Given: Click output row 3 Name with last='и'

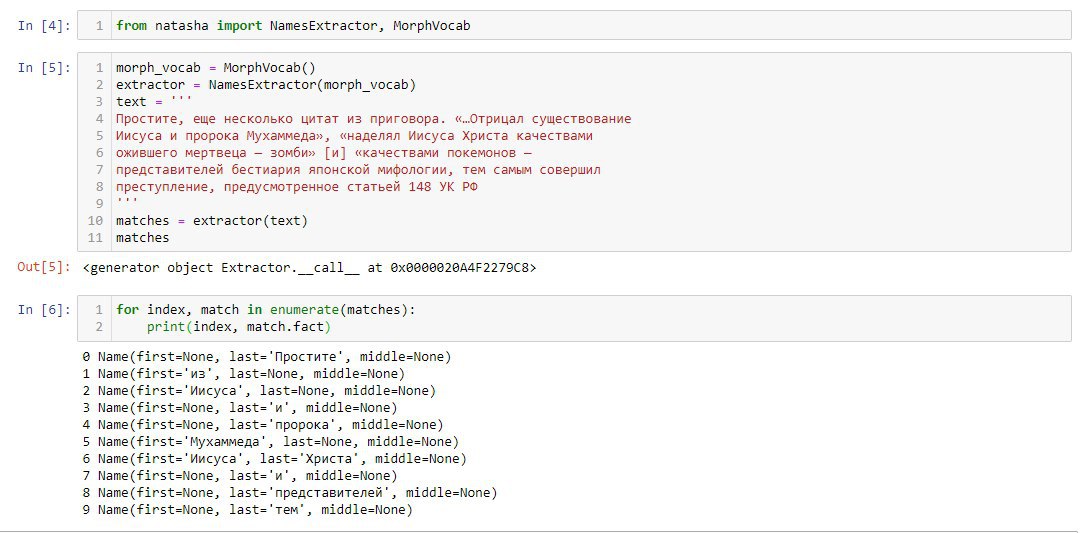Looking at the screenshot, I should point(240,408).
